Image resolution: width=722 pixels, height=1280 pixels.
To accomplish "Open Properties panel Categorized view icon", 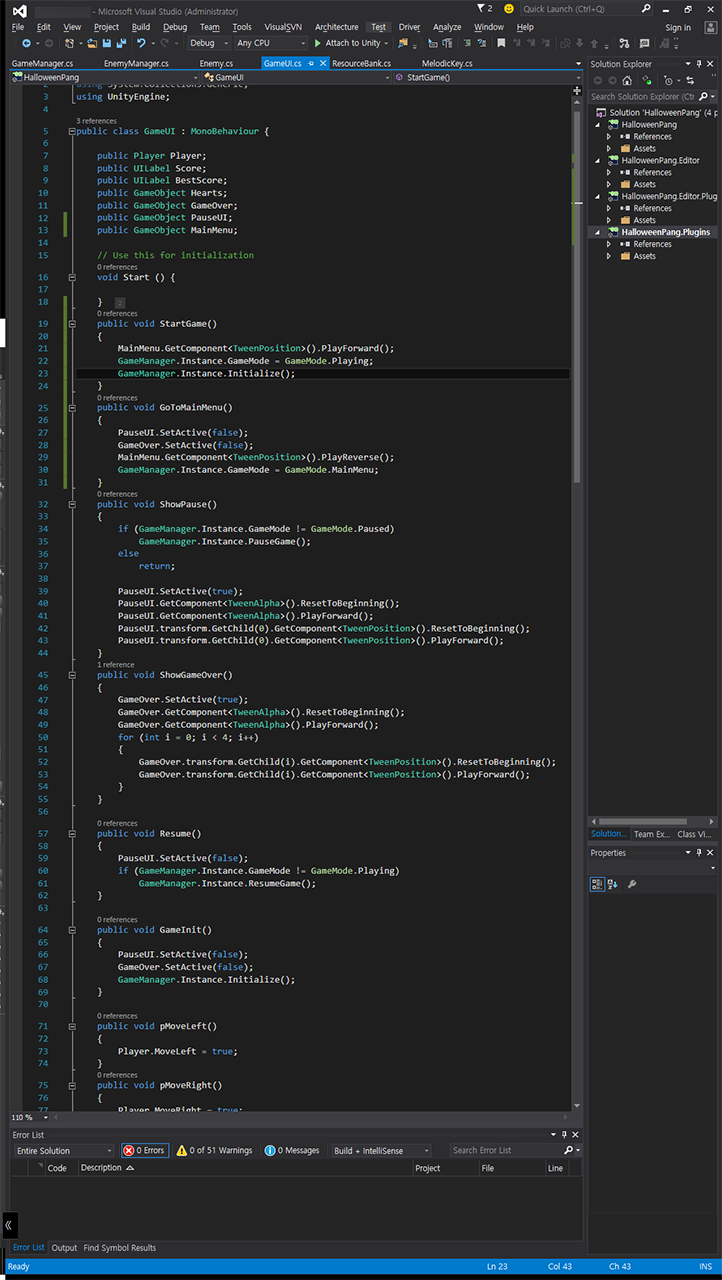I will pos(597,884).
